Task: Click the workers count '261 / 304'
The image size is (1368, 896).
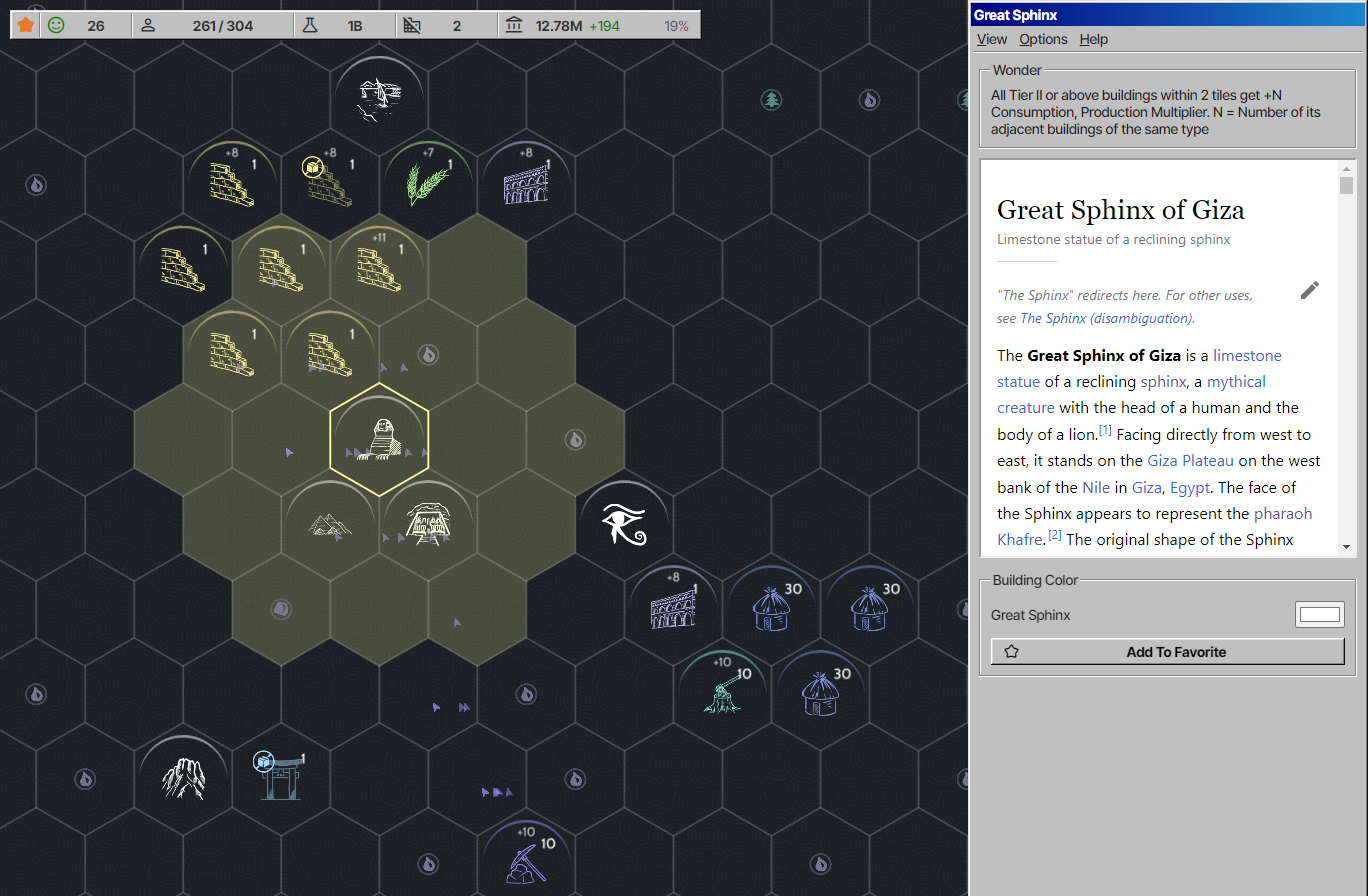Action: (x=223, y=25)
